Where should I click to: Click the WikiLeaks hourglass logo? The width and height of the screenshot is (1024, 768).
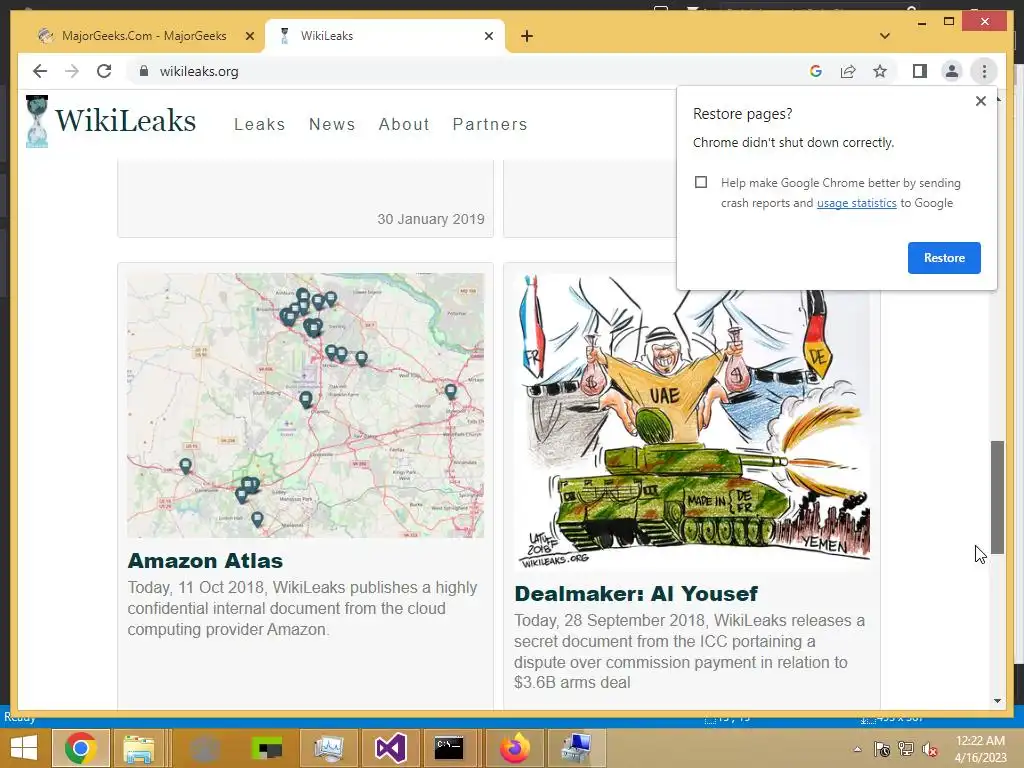click(x=37, y=121)
